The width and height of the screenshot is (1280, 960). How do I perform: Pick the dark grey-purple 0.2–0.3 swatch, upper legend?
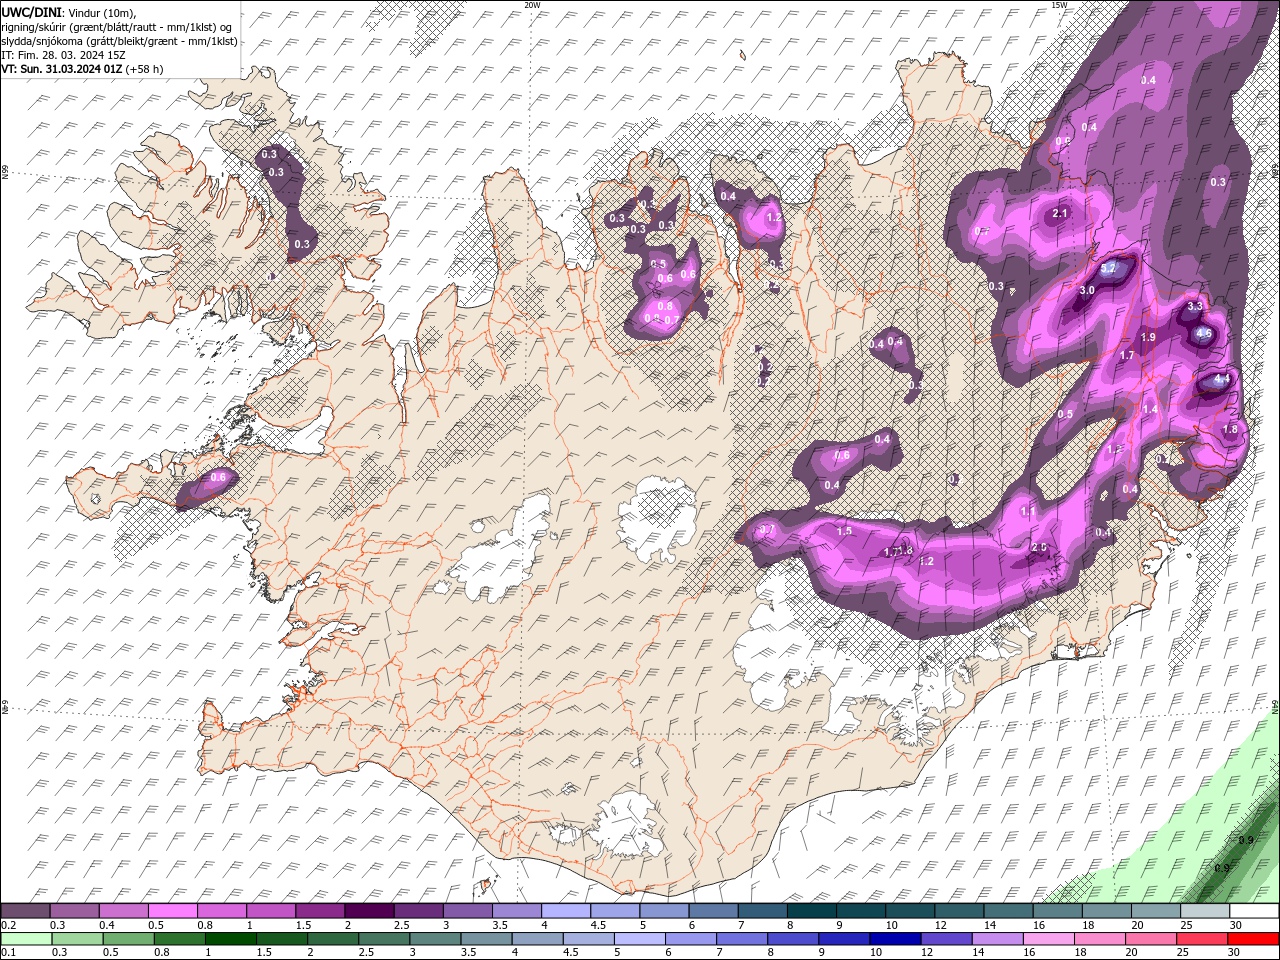tap(25, 911)
